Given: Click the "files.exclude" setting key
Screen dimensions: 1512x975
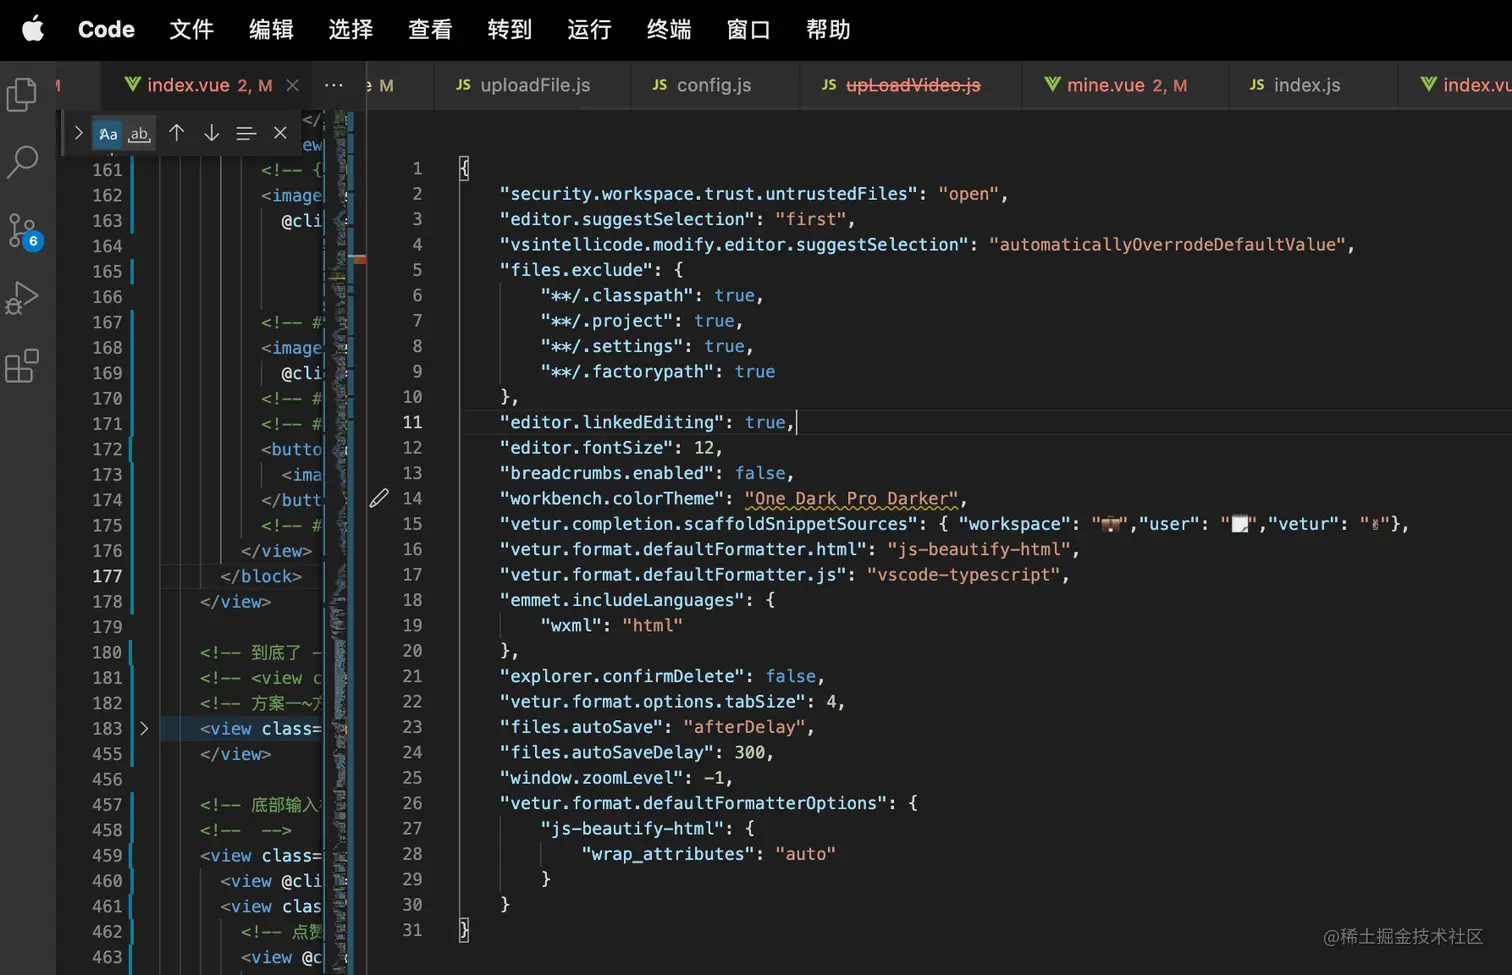Looking at the screenshot, I should pos(576,270).
